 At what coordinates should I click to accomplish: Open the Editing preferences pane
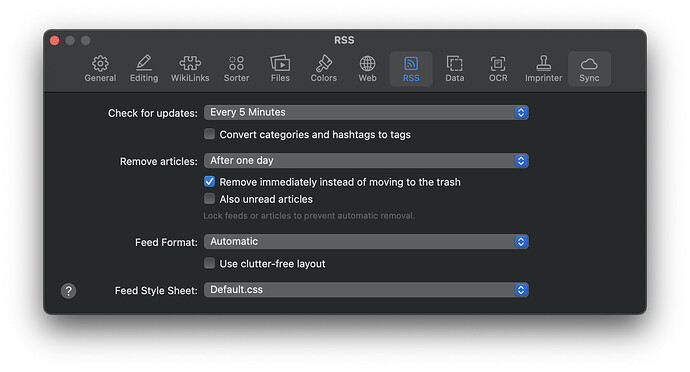pos(144,69)
